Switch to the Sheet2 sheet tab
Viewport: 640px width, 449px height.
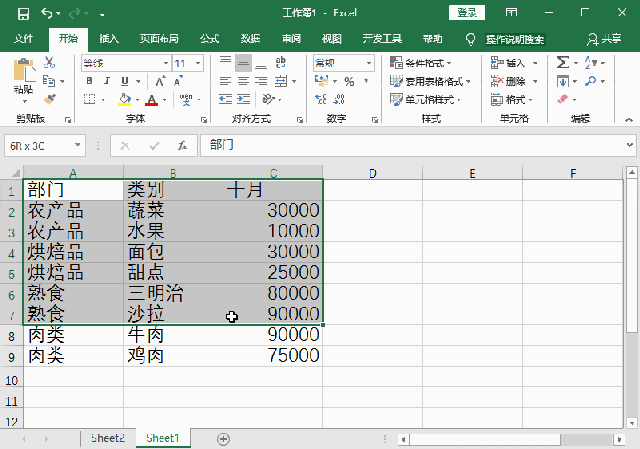pyautogui.click(x=107, y=438)
